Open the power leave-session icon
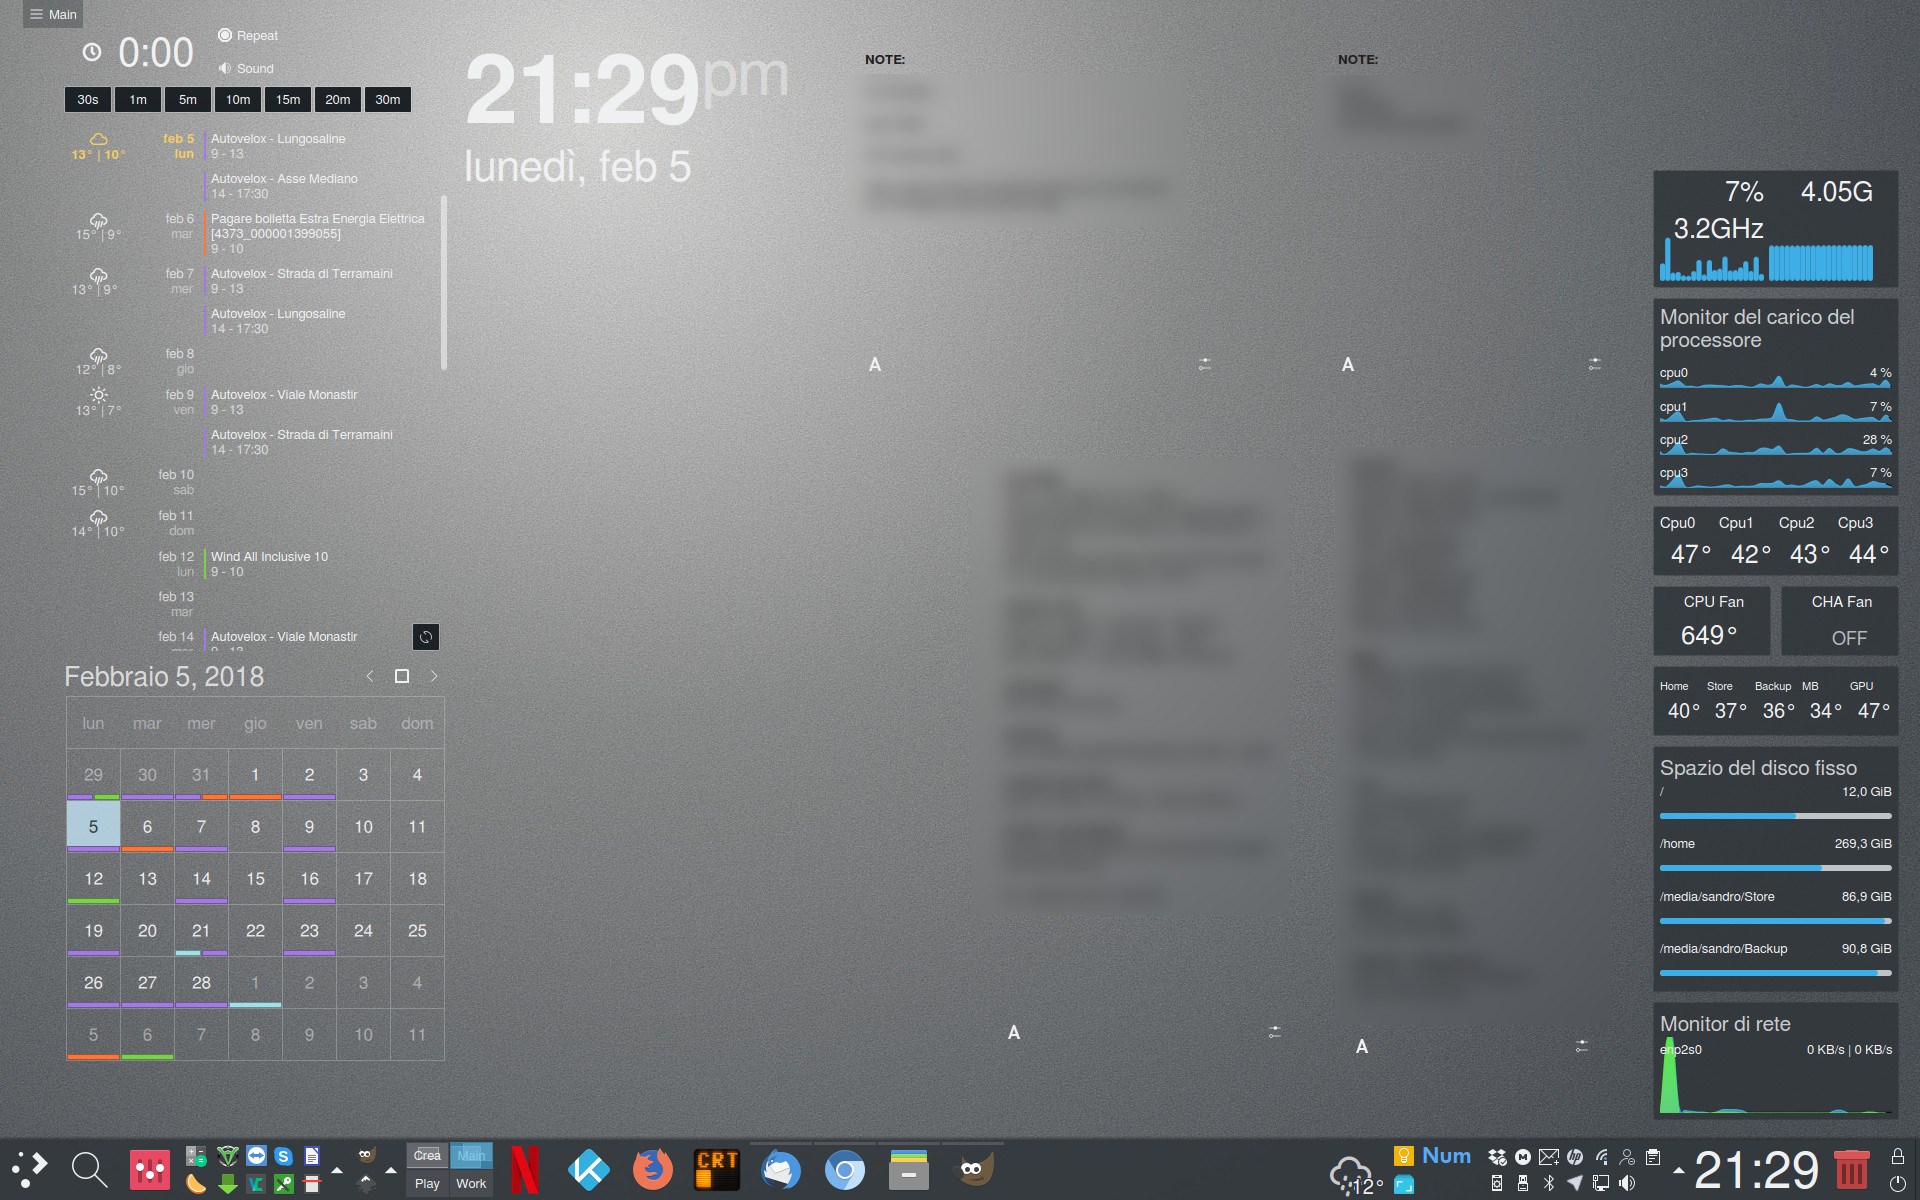 pos(1897,1184)
